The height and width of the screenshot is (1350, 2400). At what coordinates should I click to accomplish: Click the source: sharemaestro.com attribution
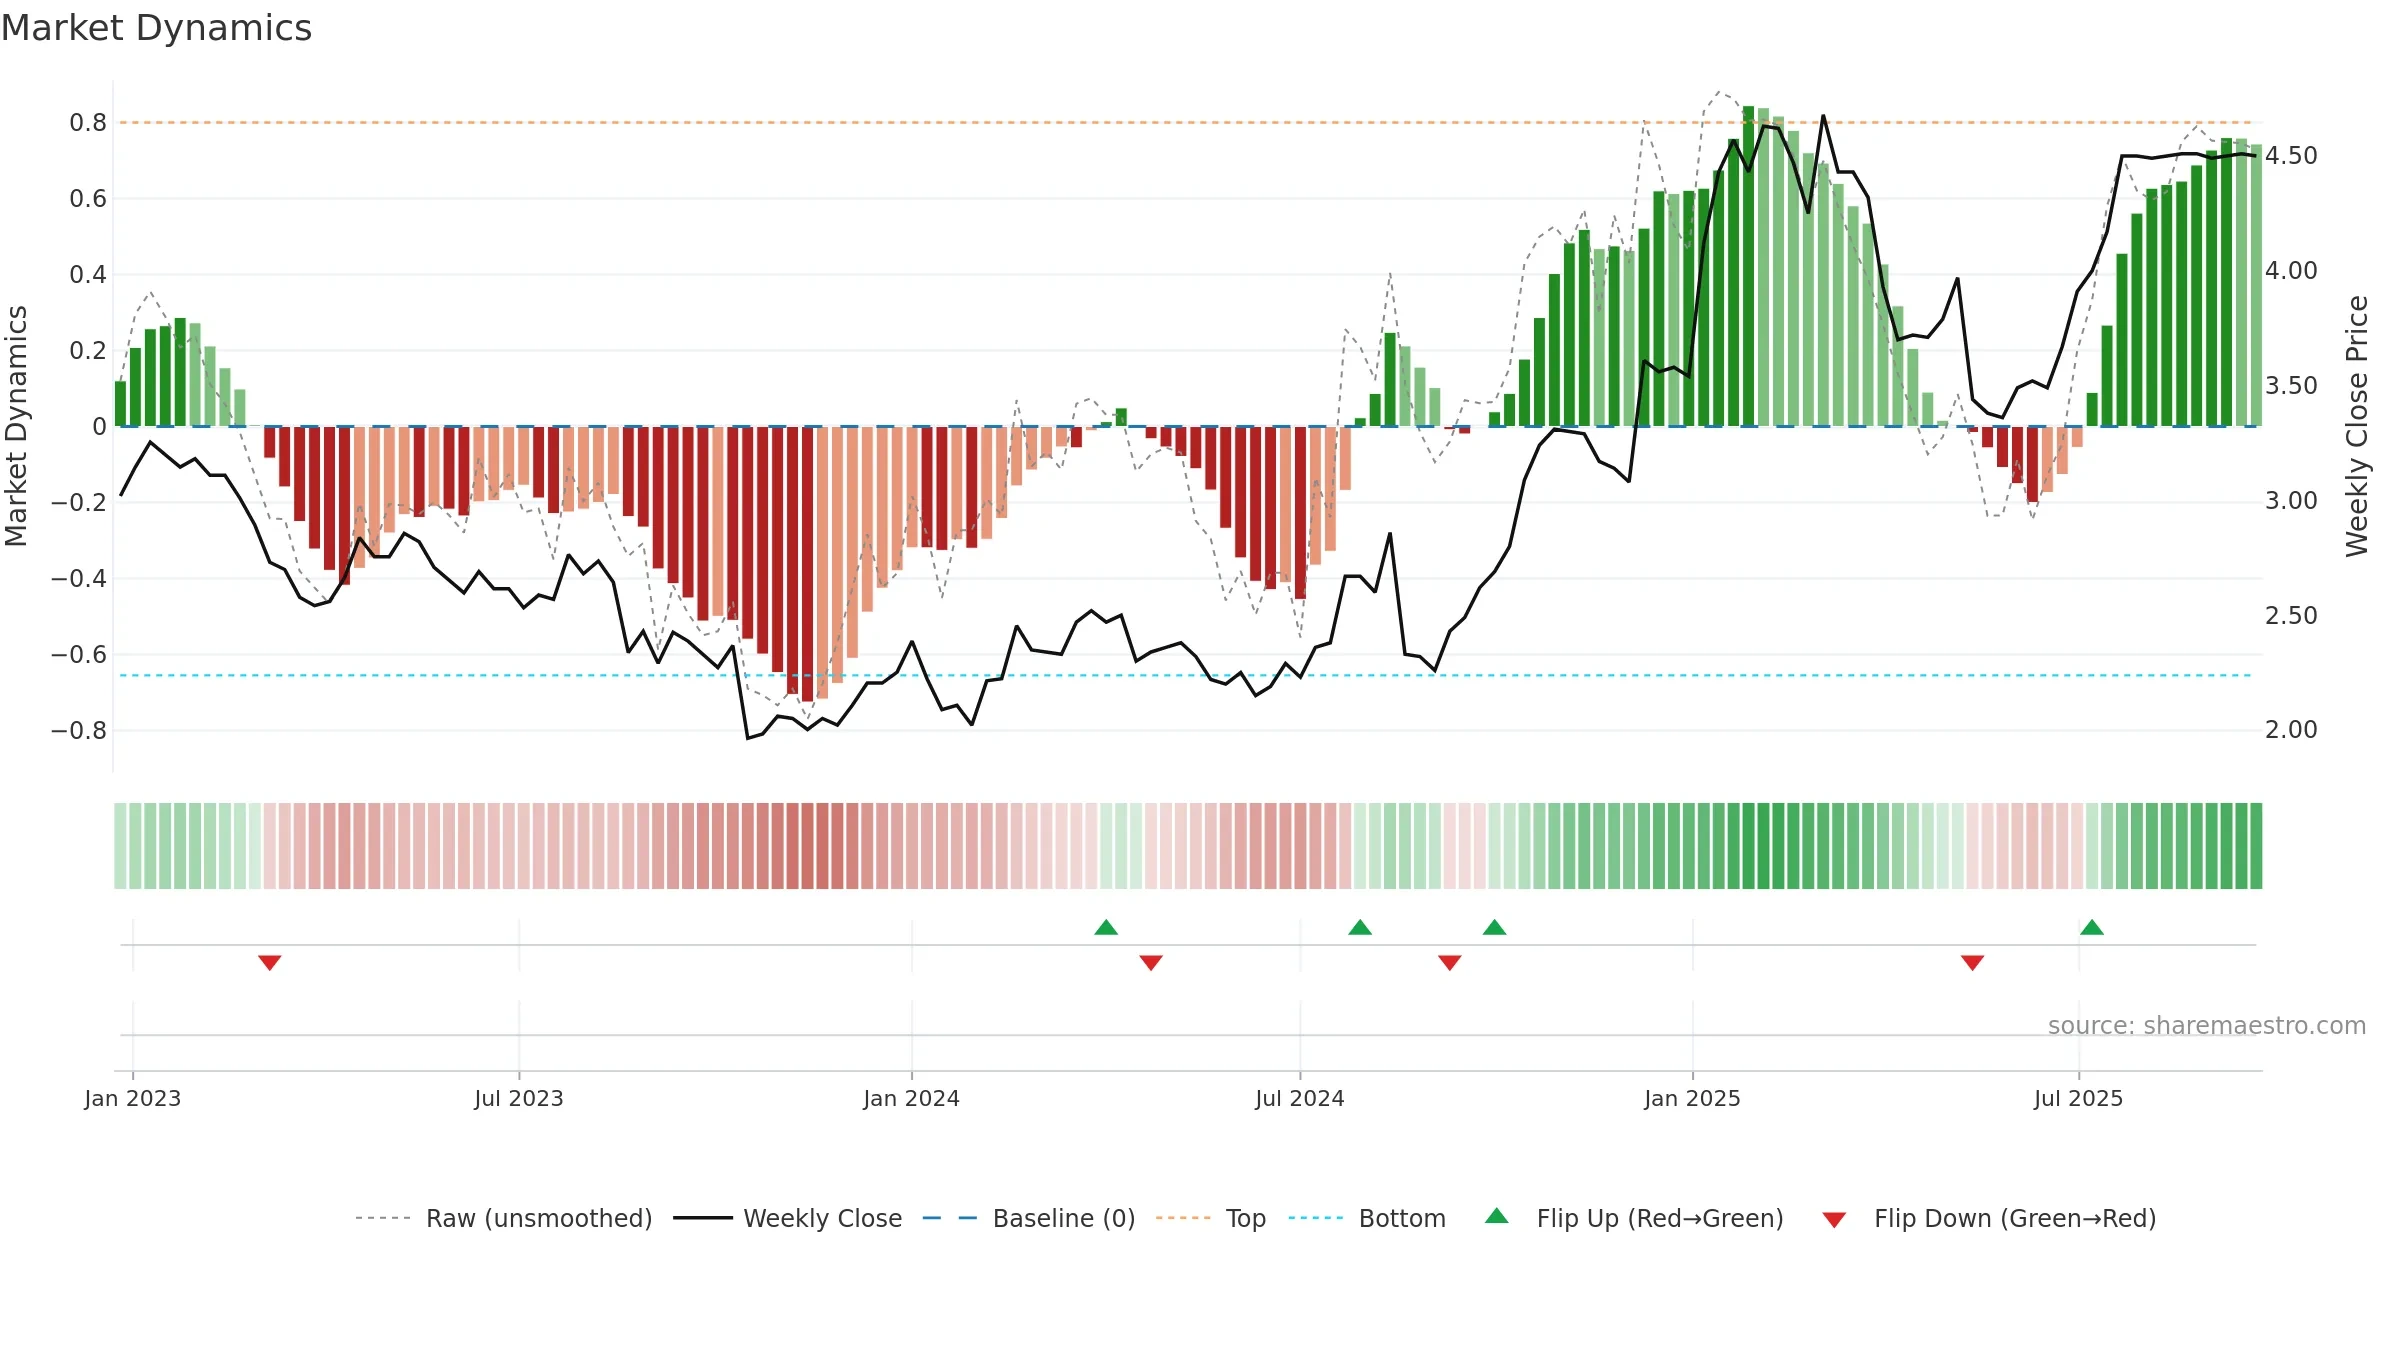(x=2207, y=1025)
